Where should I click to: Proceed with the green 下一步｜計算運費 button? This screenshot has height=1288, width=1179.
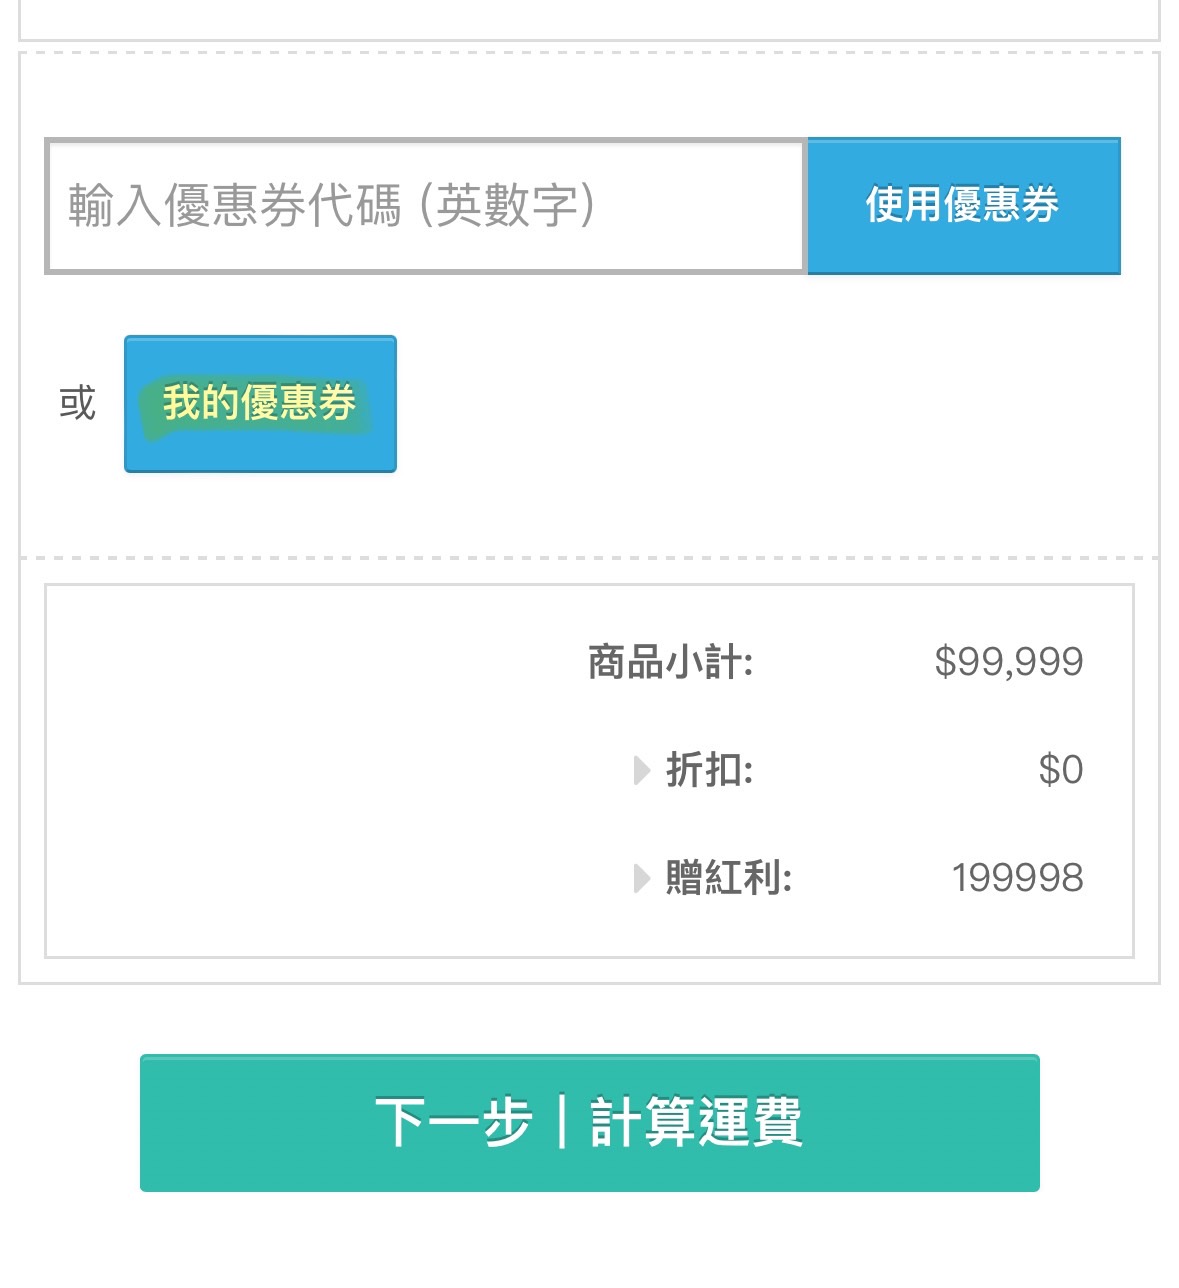(590, 1123)
